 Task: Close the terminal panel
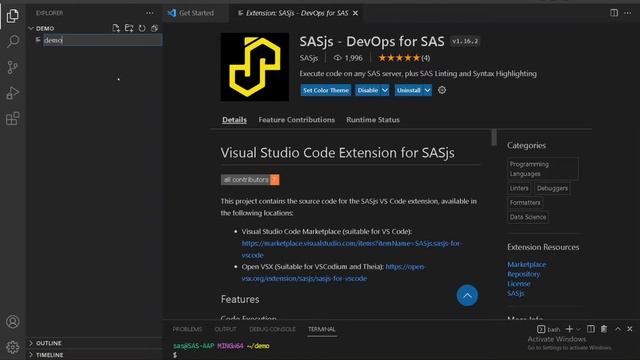pyautogui.click(x=630, y=329)
